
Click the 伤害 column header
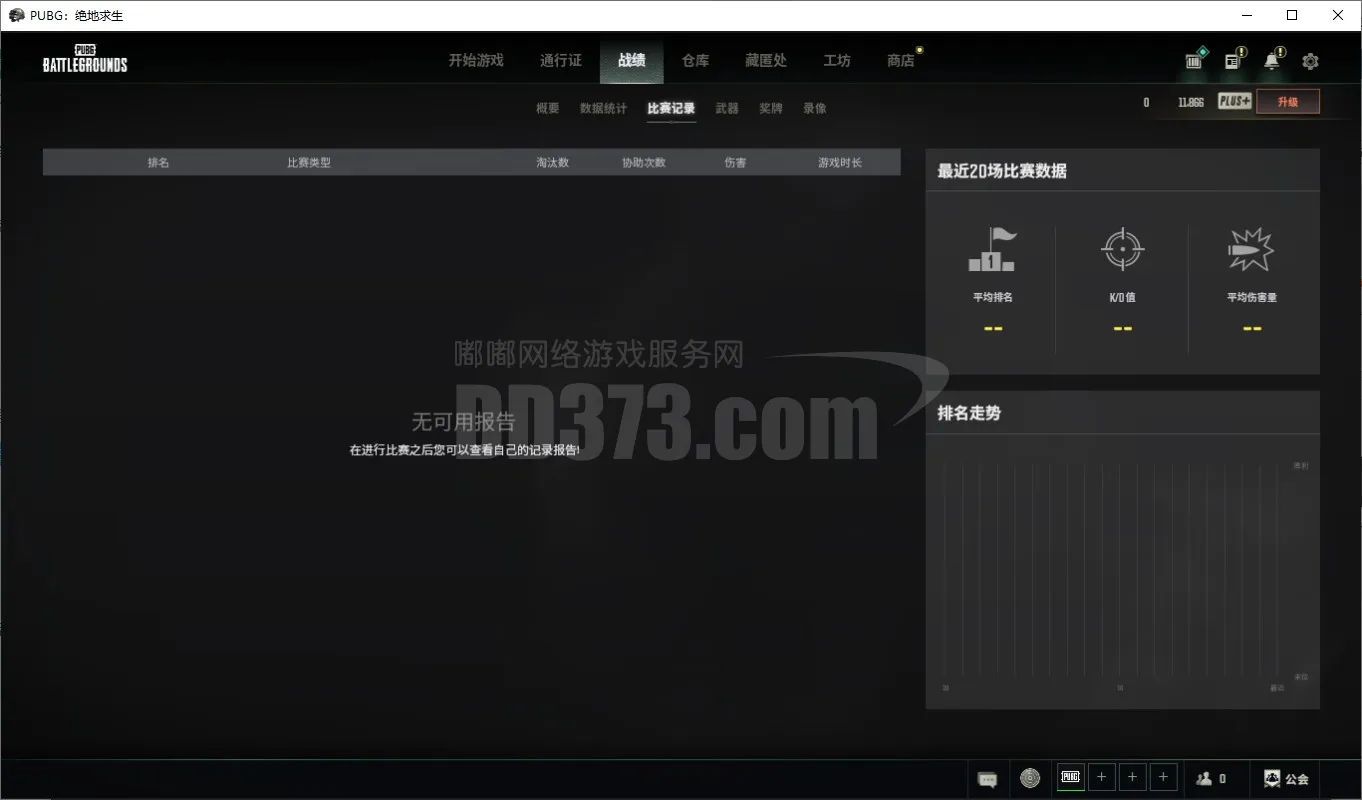735,162
